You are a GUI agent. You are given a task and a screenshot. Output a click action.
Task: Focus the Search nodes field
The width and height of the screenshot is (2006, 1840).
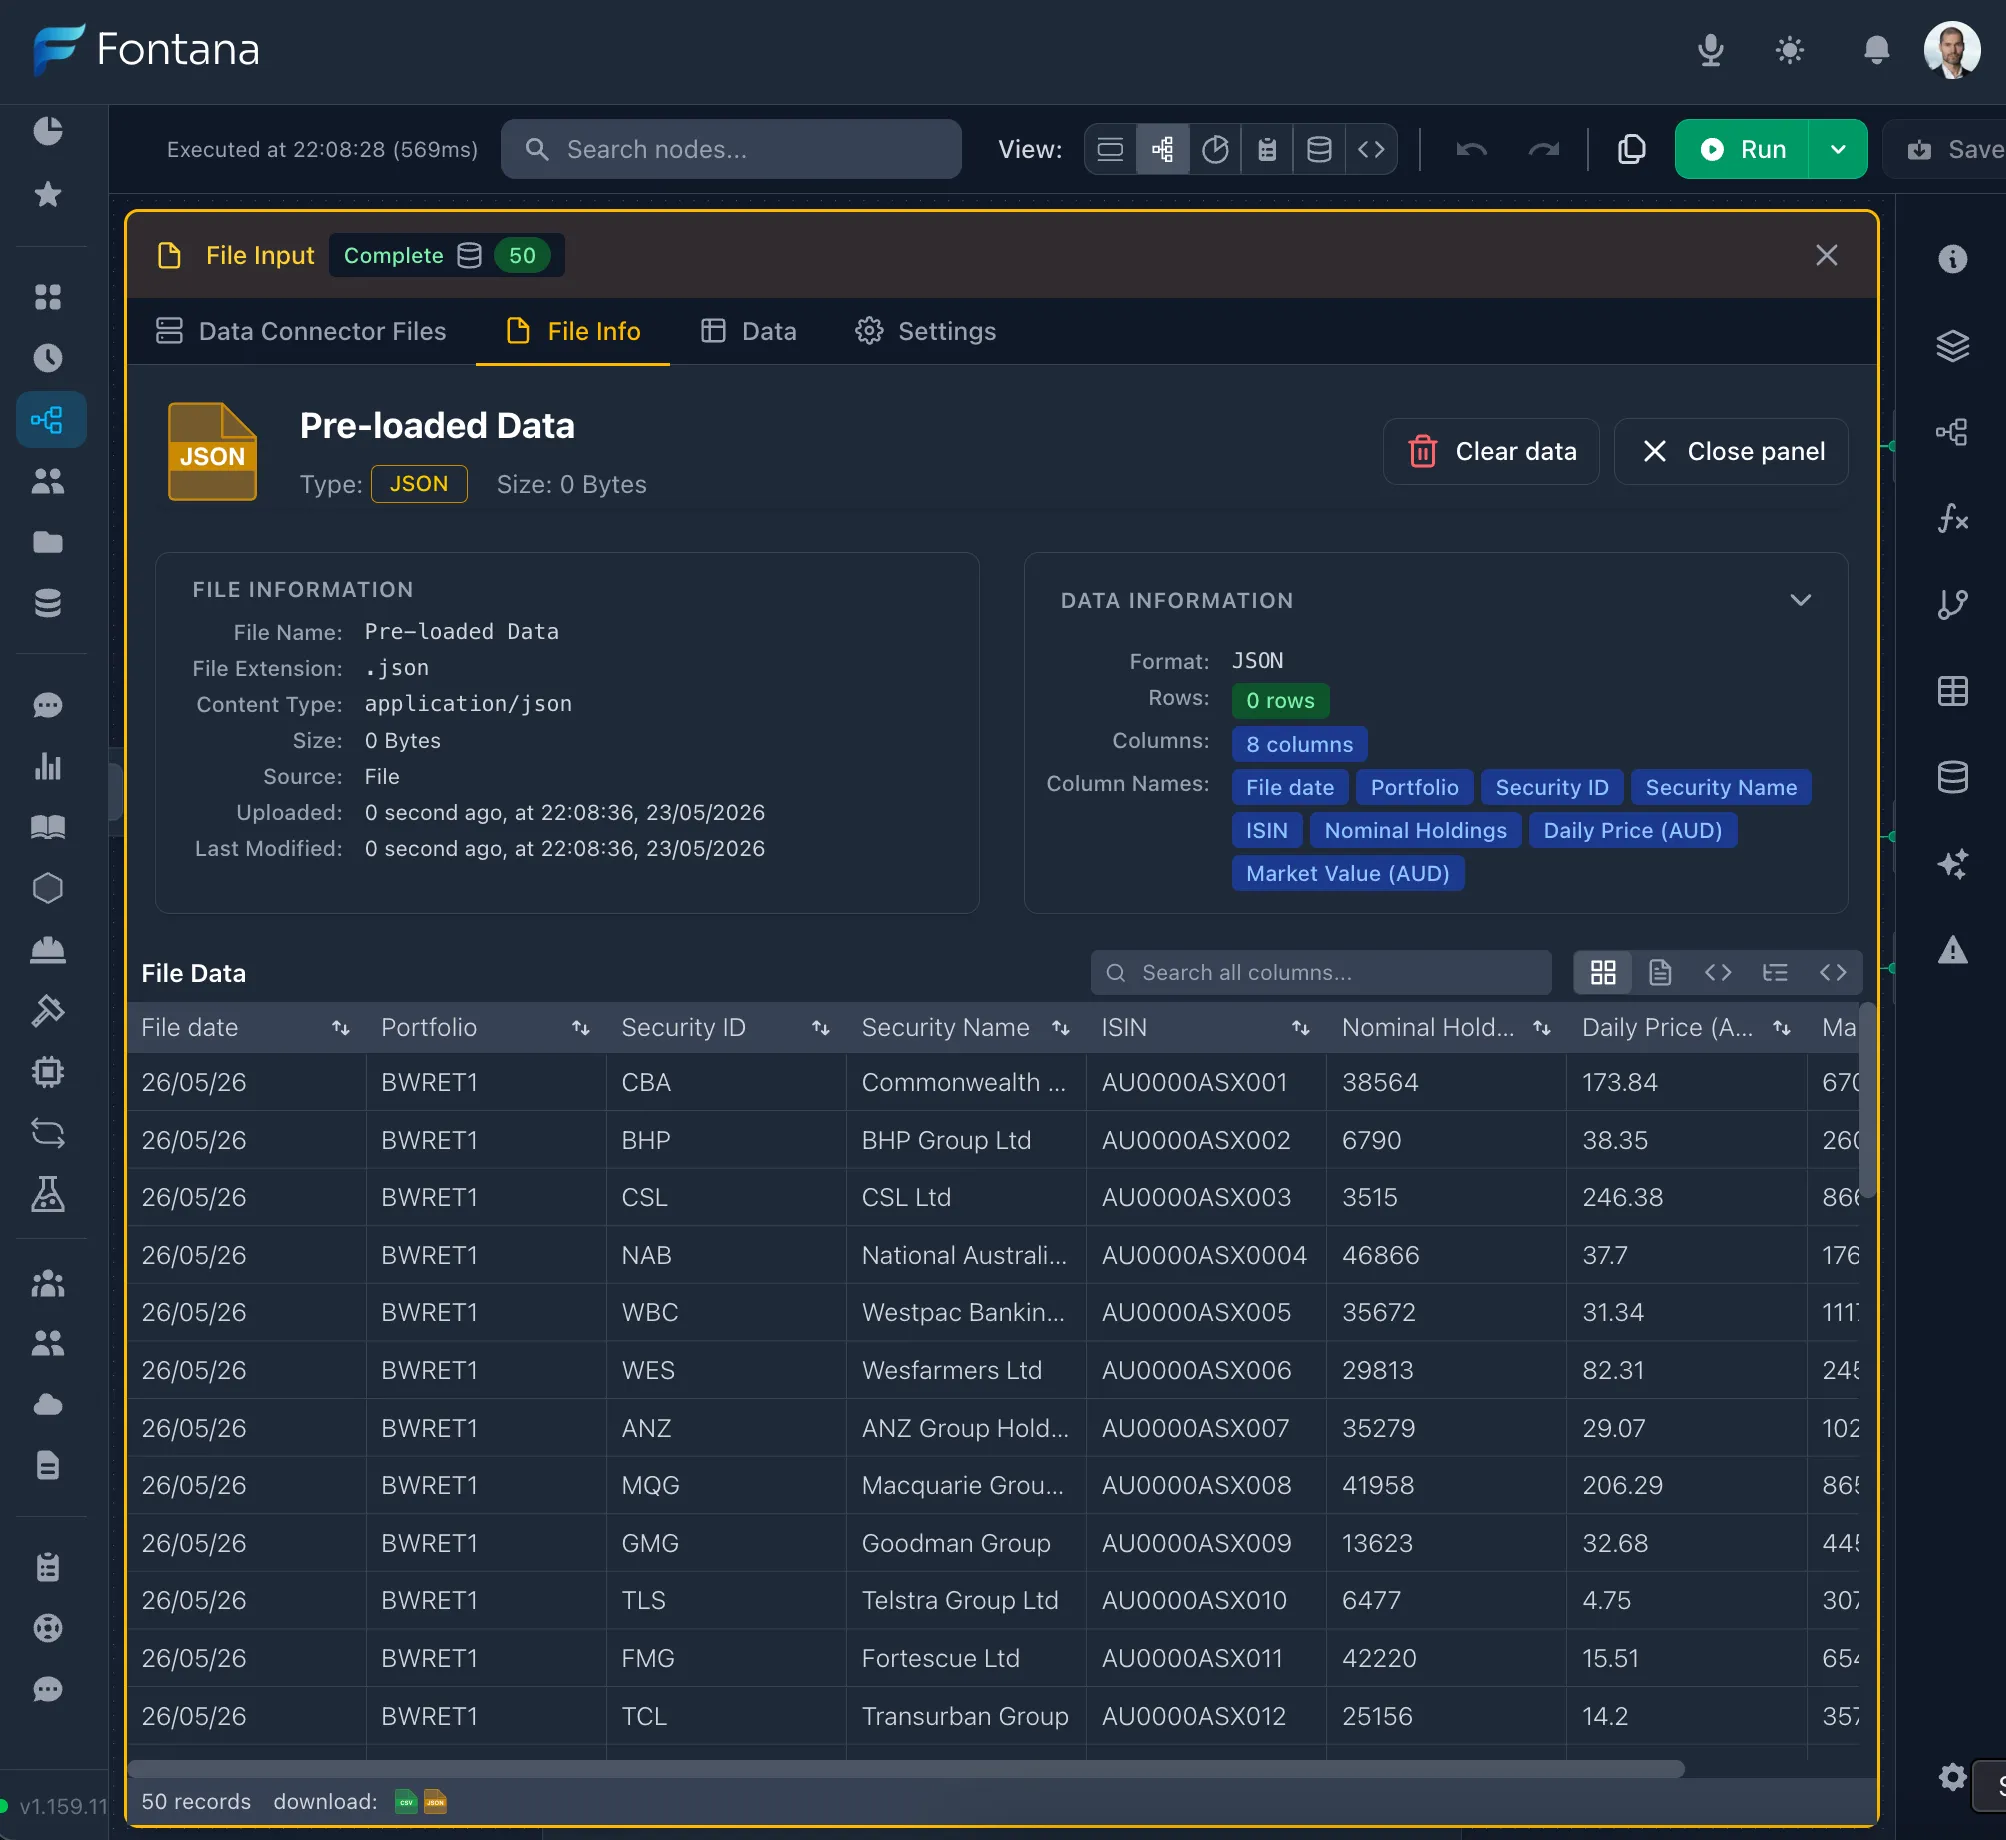click(x=731, y=149)
